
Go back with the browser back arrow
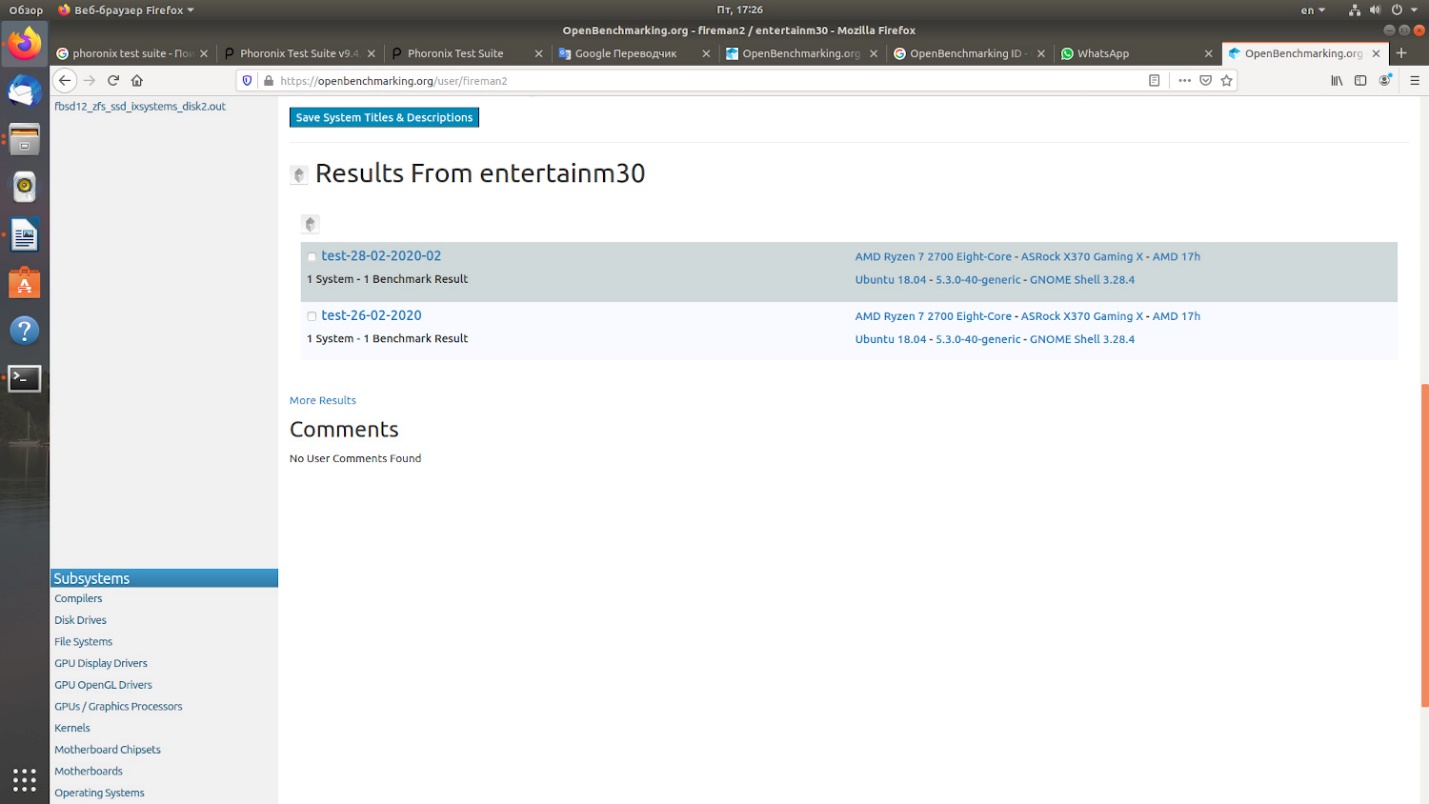pyautogui.click(x=65, y=80)
